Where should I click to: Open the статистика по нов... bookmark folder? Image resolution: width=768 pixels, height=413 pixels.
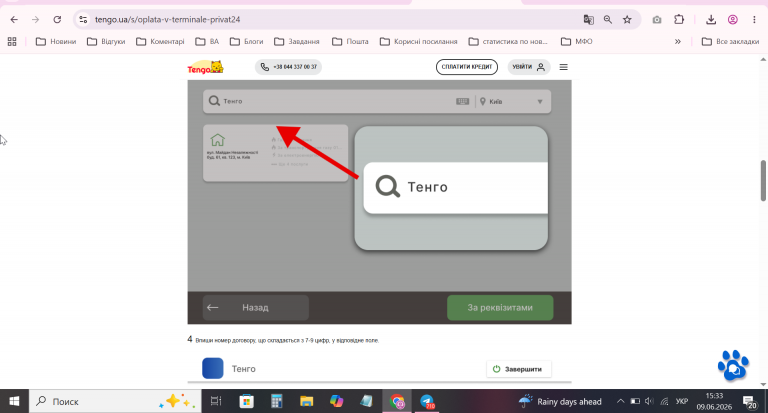click(x=508, y=42)
